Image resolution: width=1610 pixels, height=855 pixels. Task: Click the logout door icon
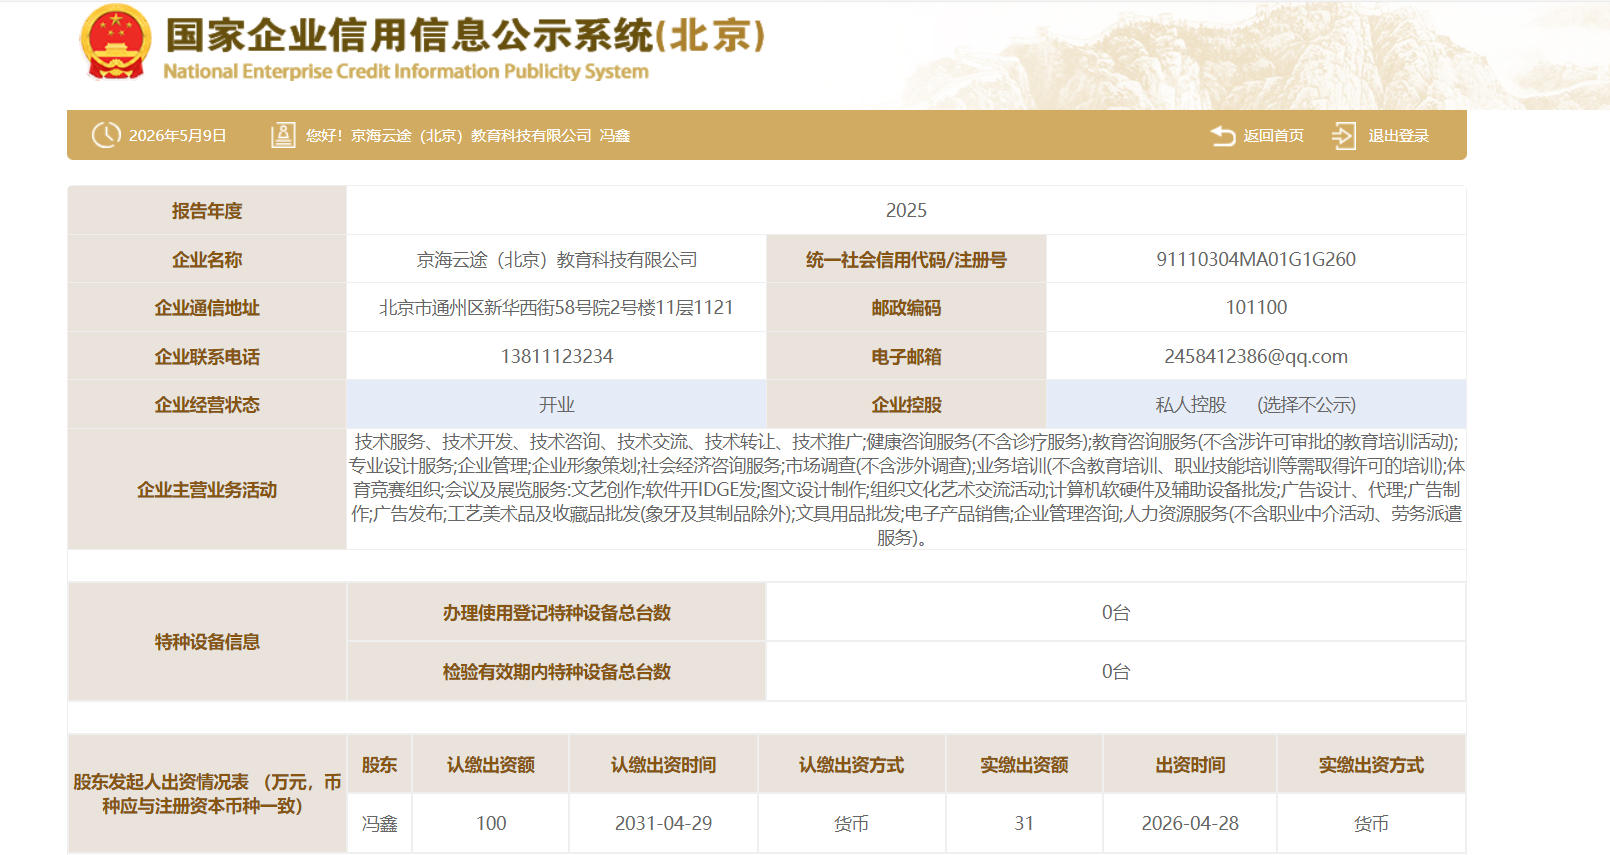(1343, 136)
